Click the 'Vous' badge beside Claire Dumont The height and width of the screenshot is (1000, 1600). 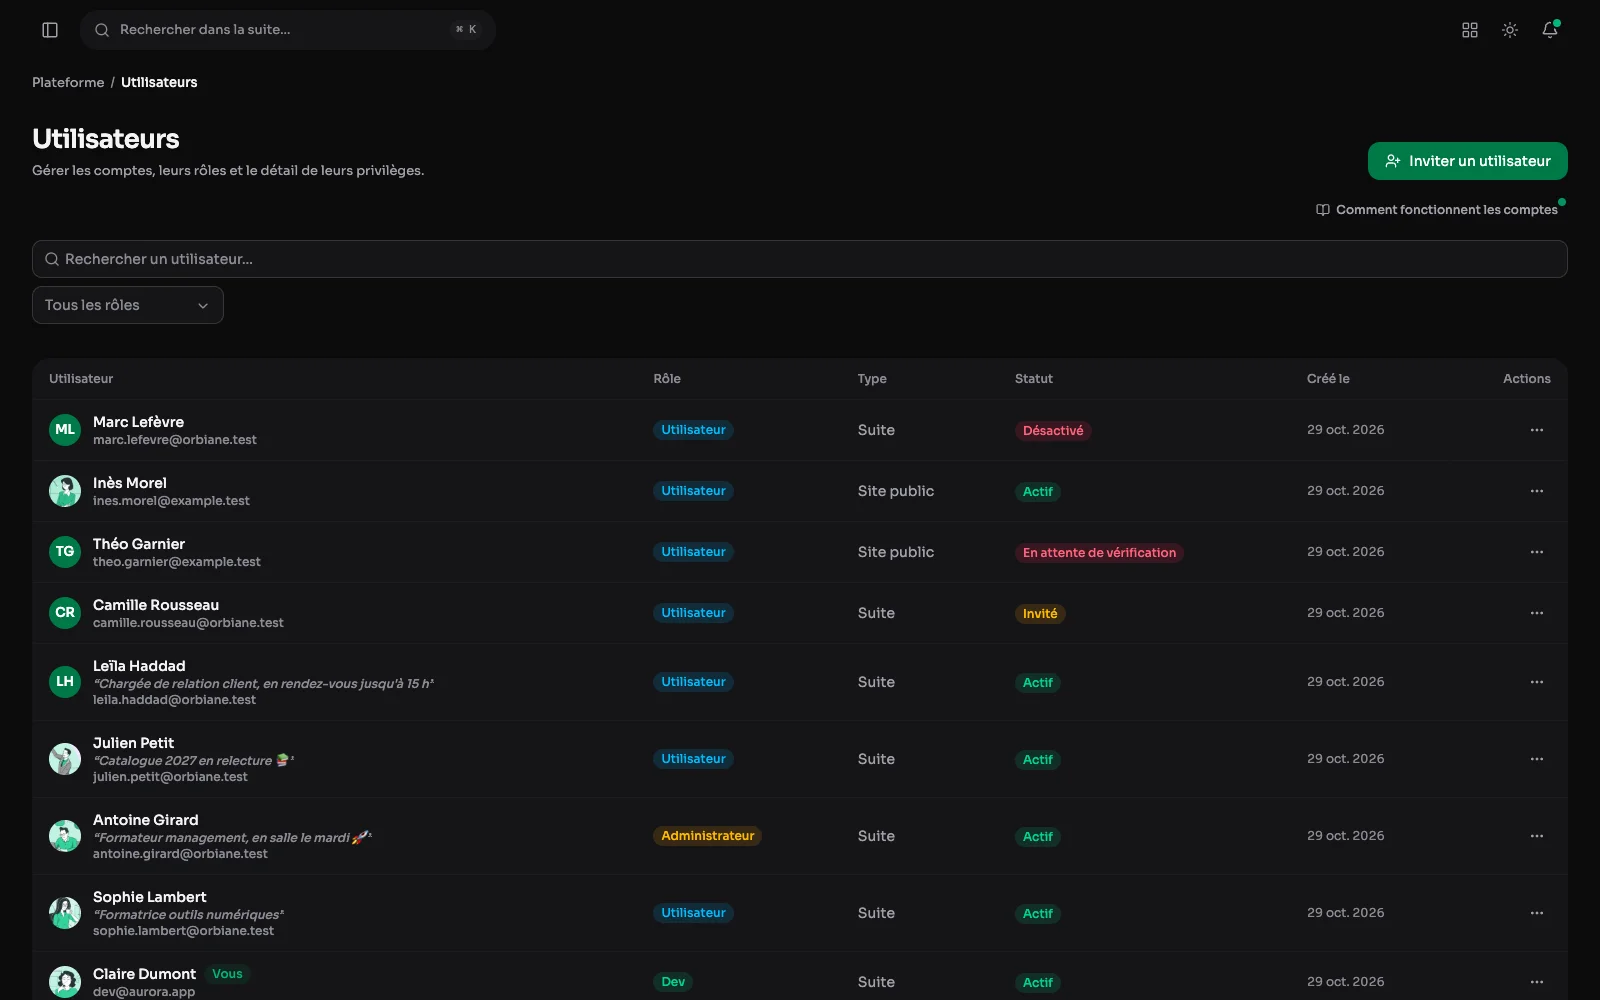point(227,974)
